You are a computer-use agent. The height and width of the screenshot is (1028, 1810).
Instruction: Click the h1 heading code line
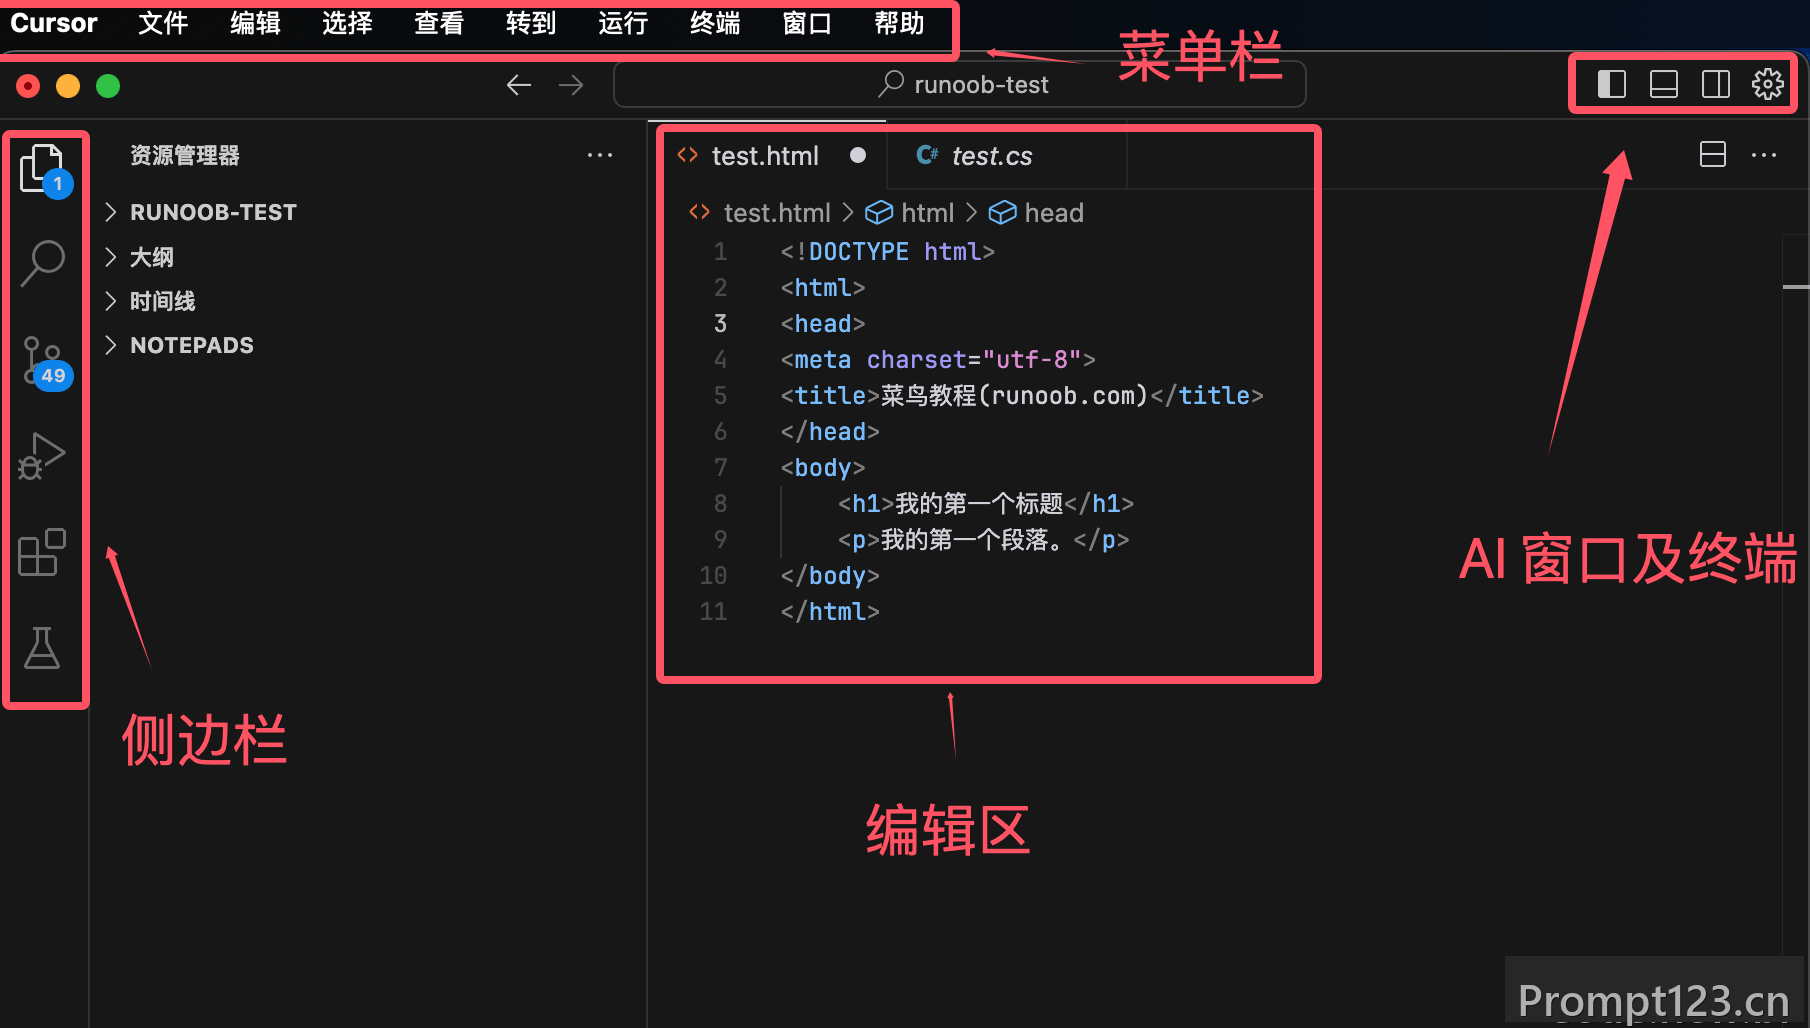click(x=986, y=504)
